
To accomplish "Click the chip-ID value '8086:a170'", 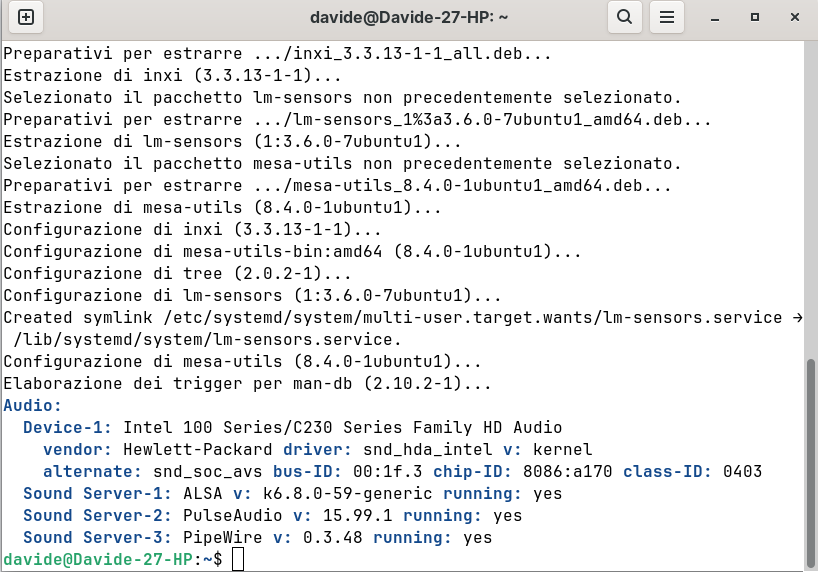I will click(x=567, y=471).
